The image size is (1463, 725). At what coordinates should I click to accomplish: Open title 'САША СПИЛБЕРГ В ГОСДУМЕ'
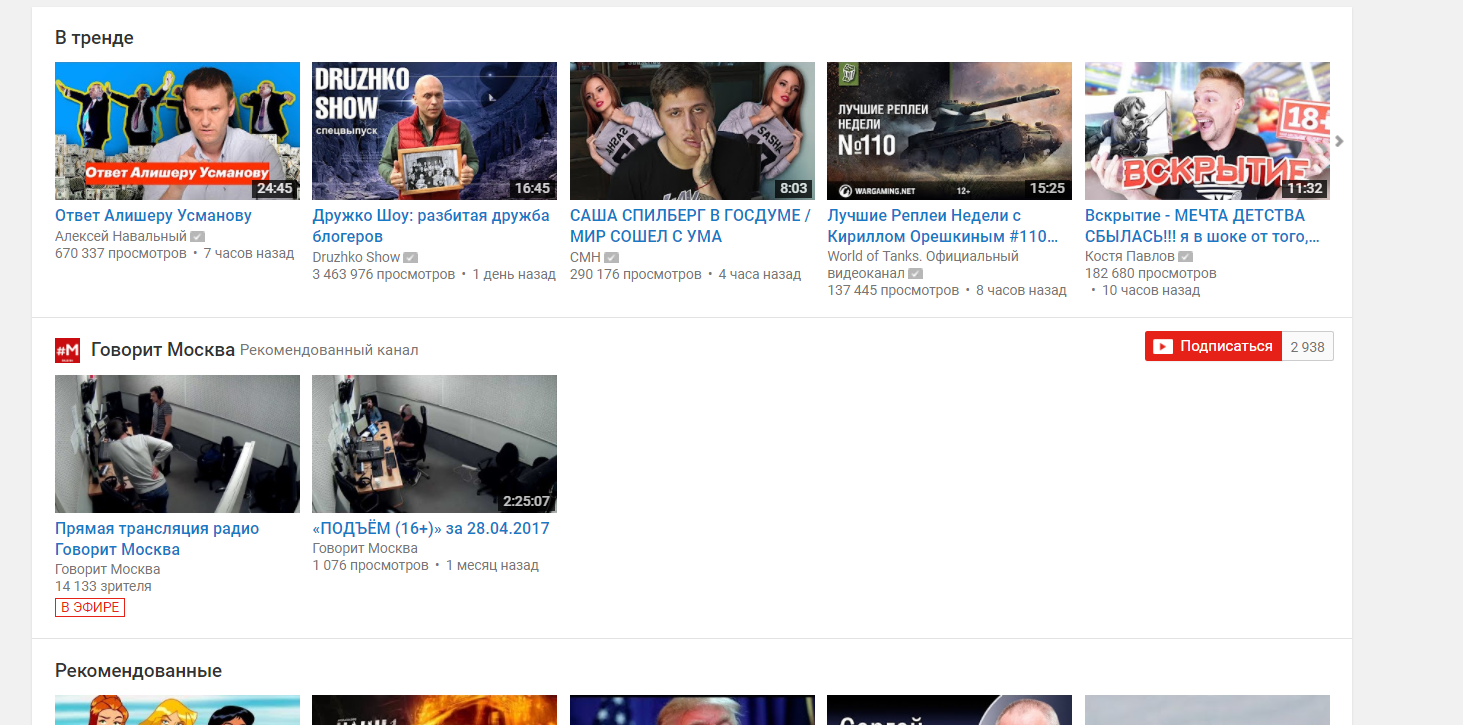690,226
